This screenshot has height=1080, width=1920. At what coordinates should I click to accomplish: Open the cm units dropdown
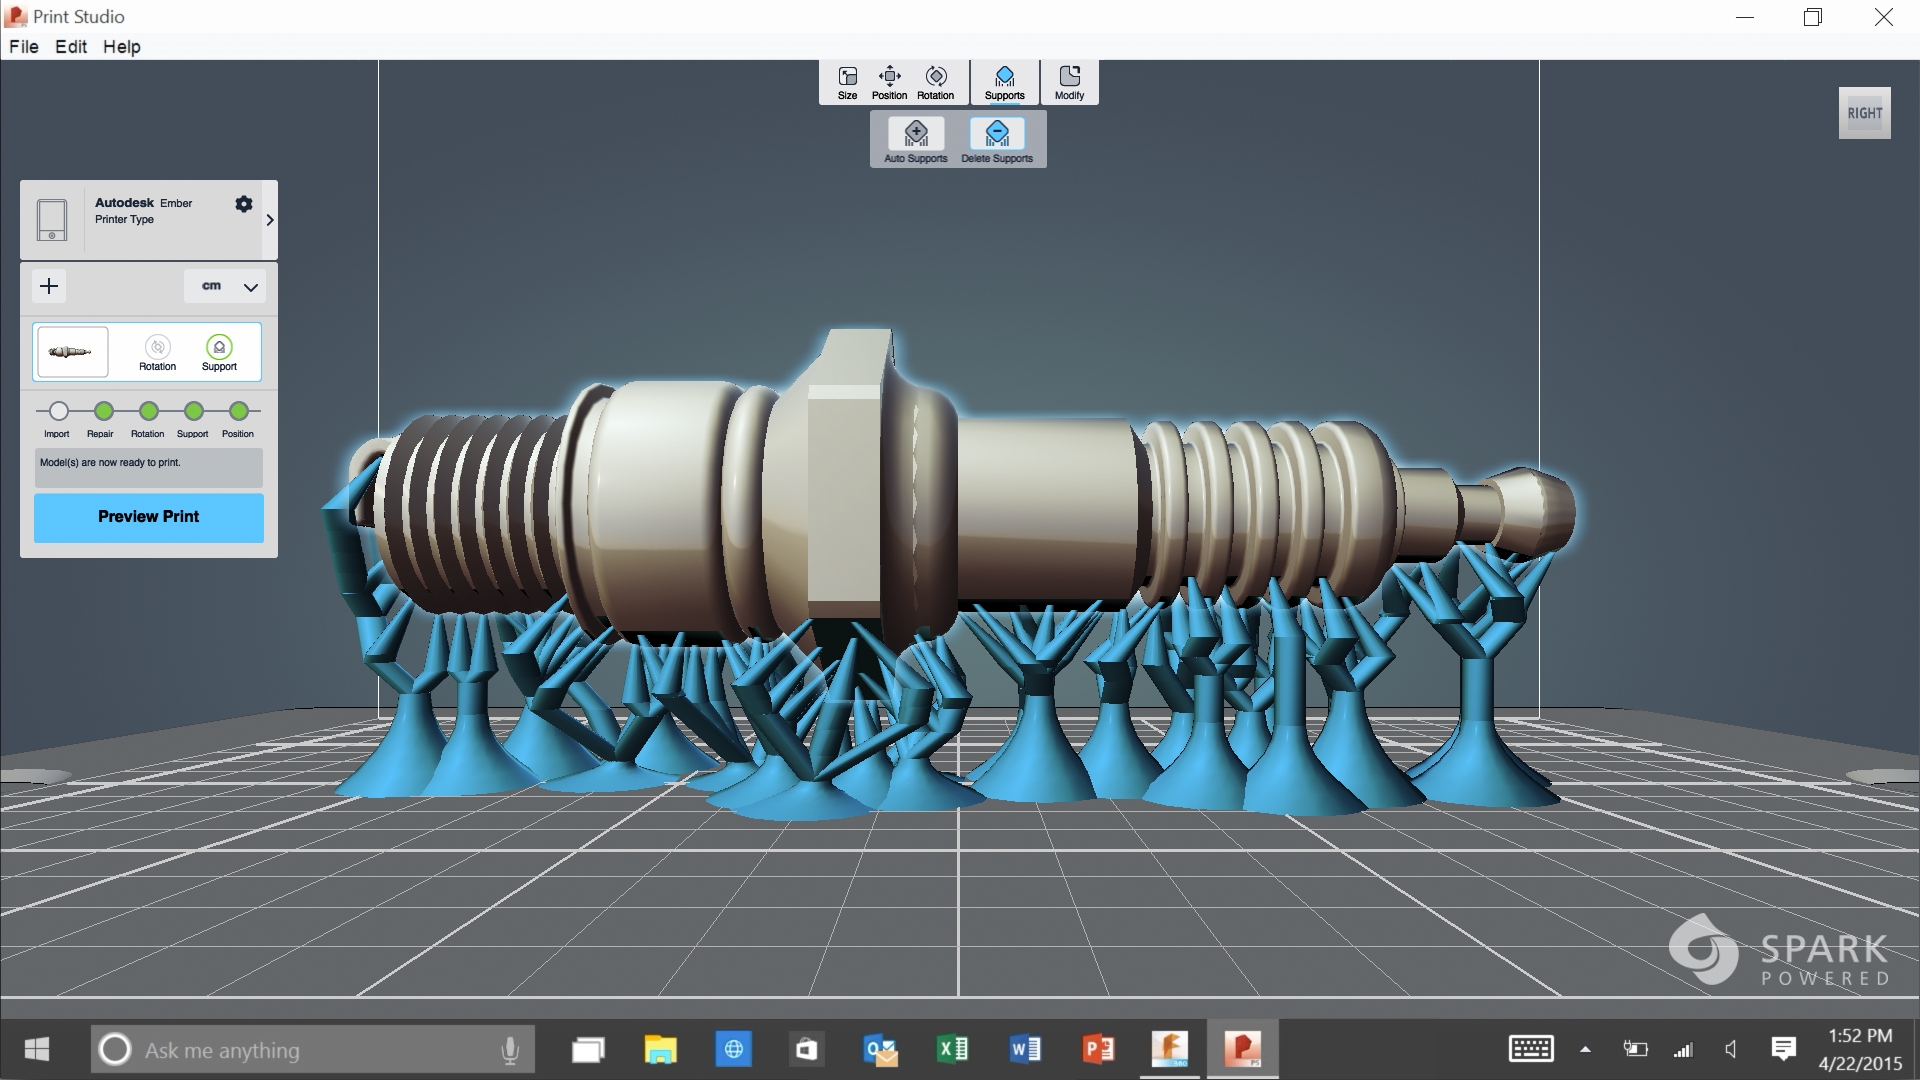tap(226, 286)
